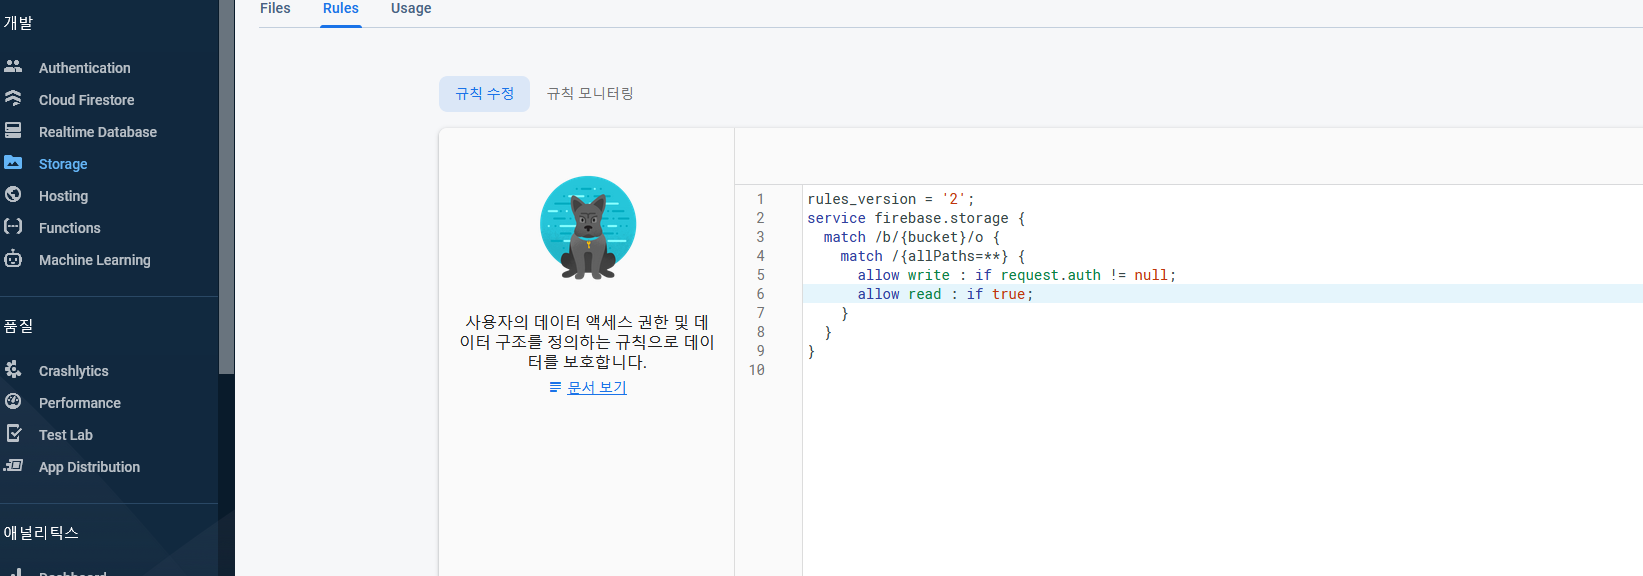Open Performance page
The image size is (1643, 576).
pos(80,403)
